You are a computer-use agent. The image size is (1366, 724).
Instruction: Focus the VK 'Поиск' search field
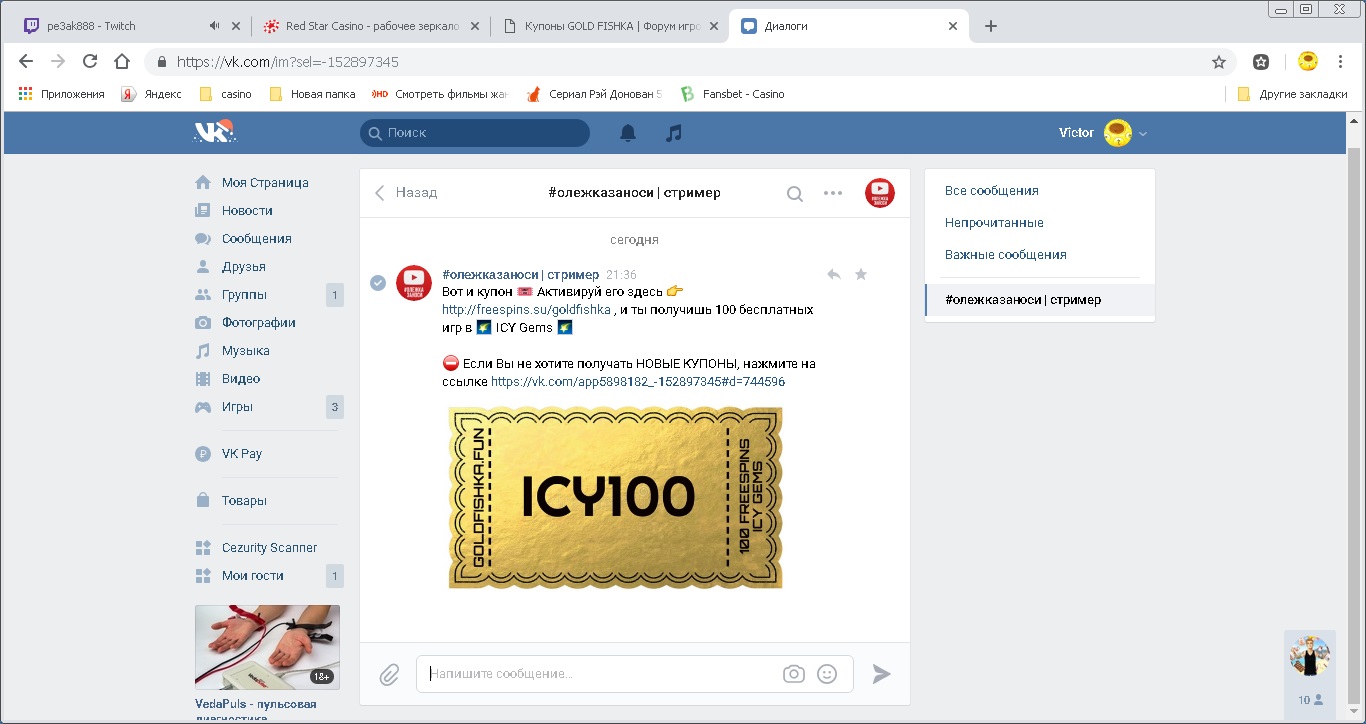475,133
